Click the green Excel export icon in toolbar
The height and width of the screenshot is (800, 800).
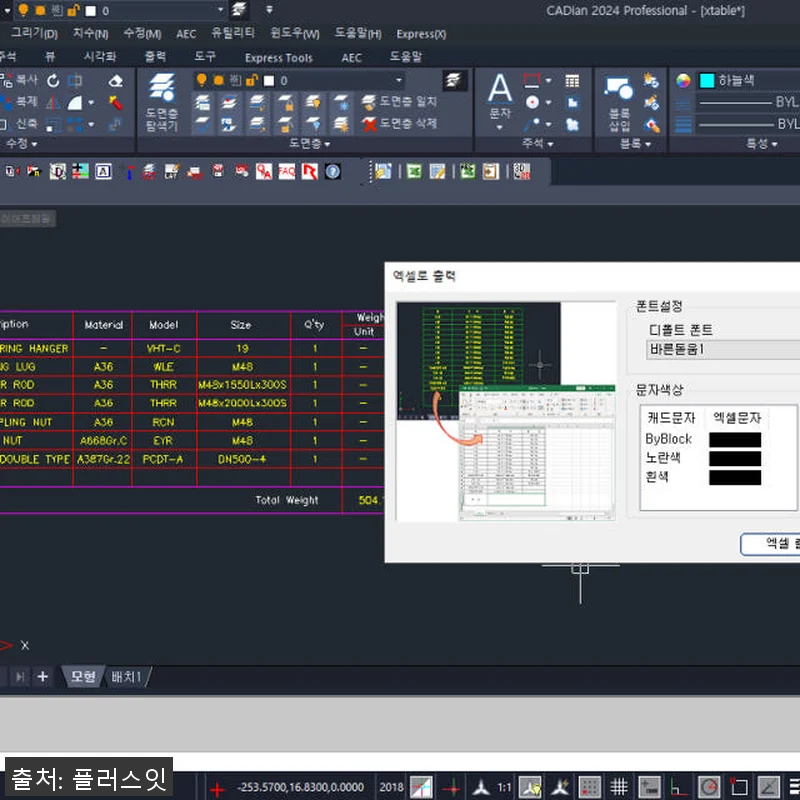(x=412, y=171)
